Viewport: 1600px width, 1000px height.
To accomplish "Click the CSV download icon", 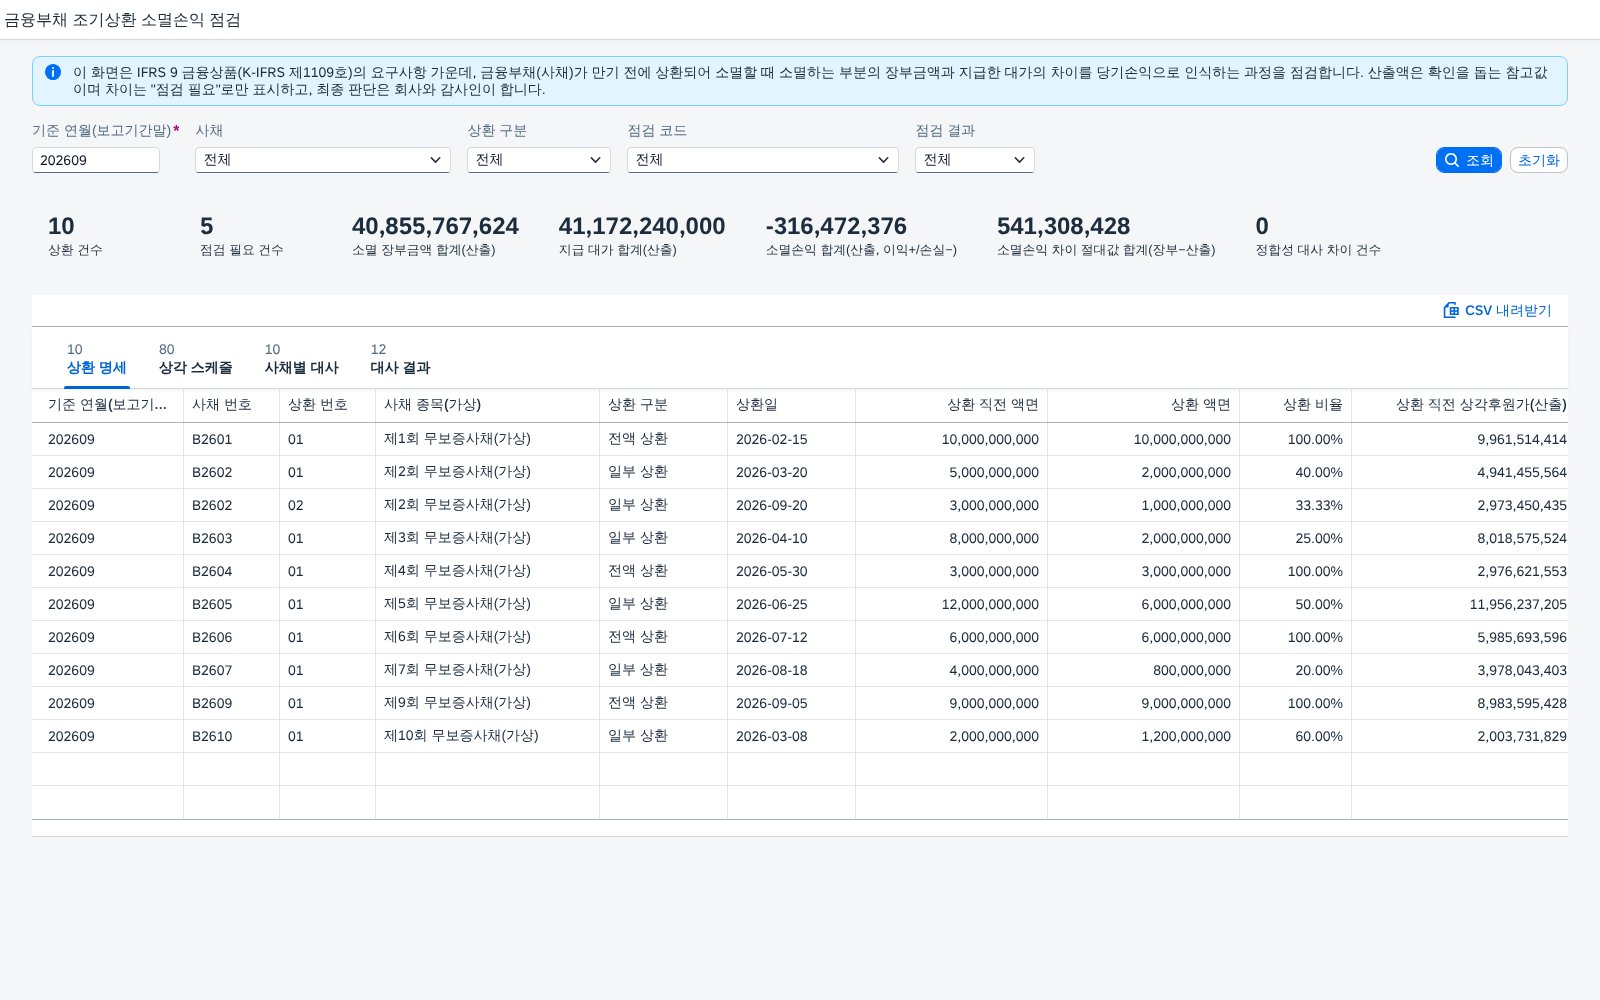I will (x=1451, y=310).
